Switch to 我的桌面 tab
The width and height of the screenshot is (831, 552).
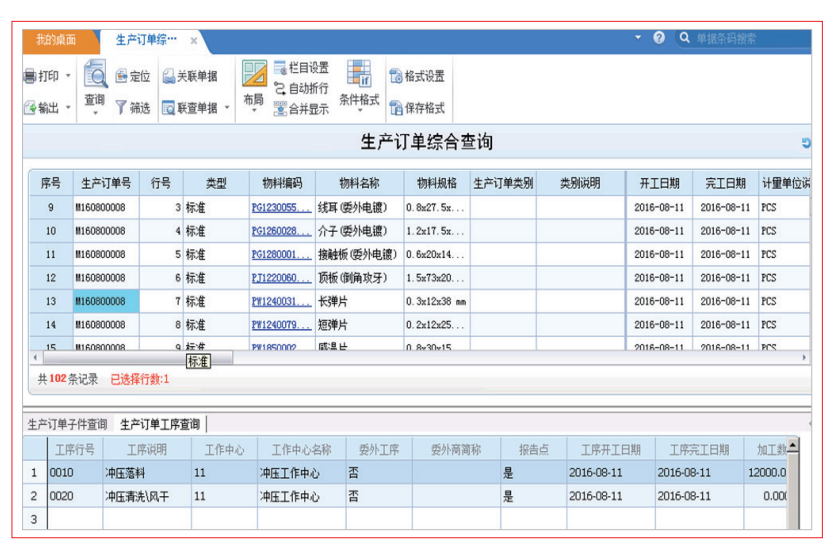(x=56, y=40)
